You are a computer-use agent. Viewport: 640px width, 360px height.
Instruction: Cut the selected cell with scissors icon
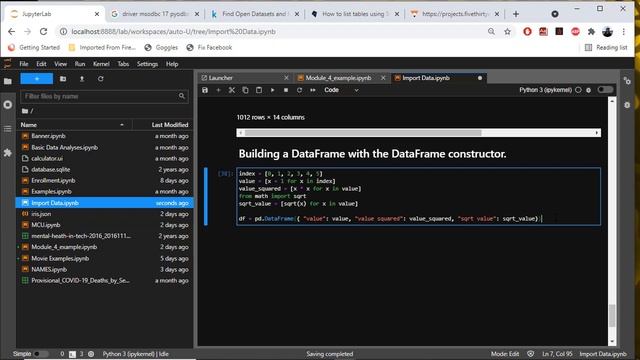(x=232, y=90)
